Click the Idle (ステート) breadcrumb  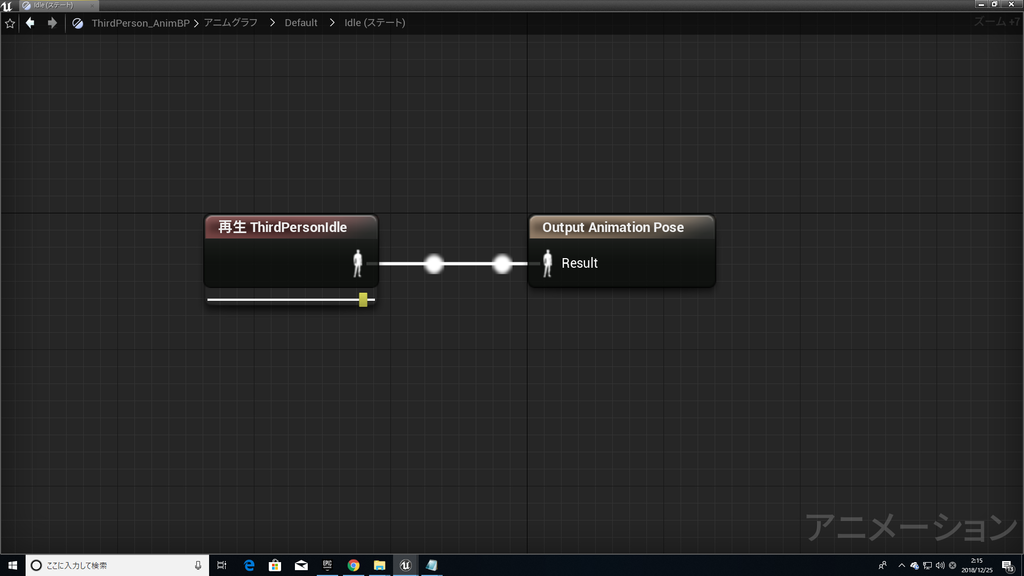coord(375,23)
